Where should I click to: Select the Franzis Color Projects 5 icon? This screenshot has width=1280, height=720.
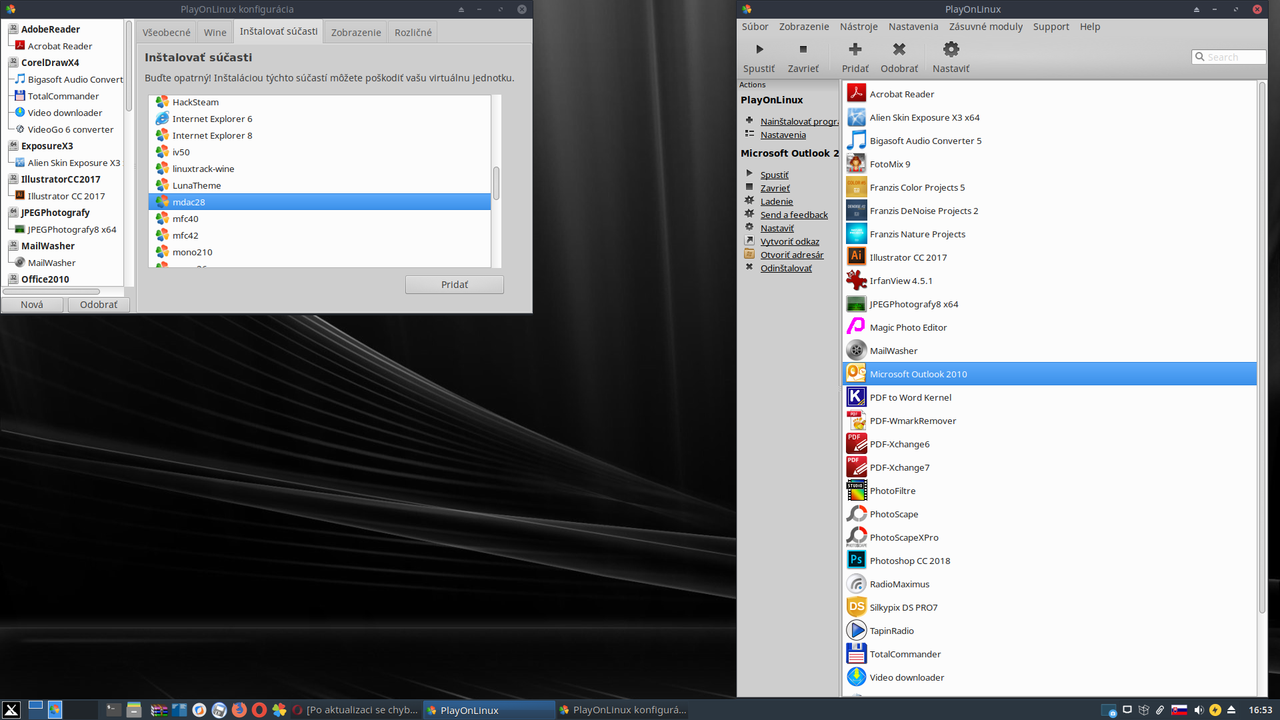tap(856, 187)
